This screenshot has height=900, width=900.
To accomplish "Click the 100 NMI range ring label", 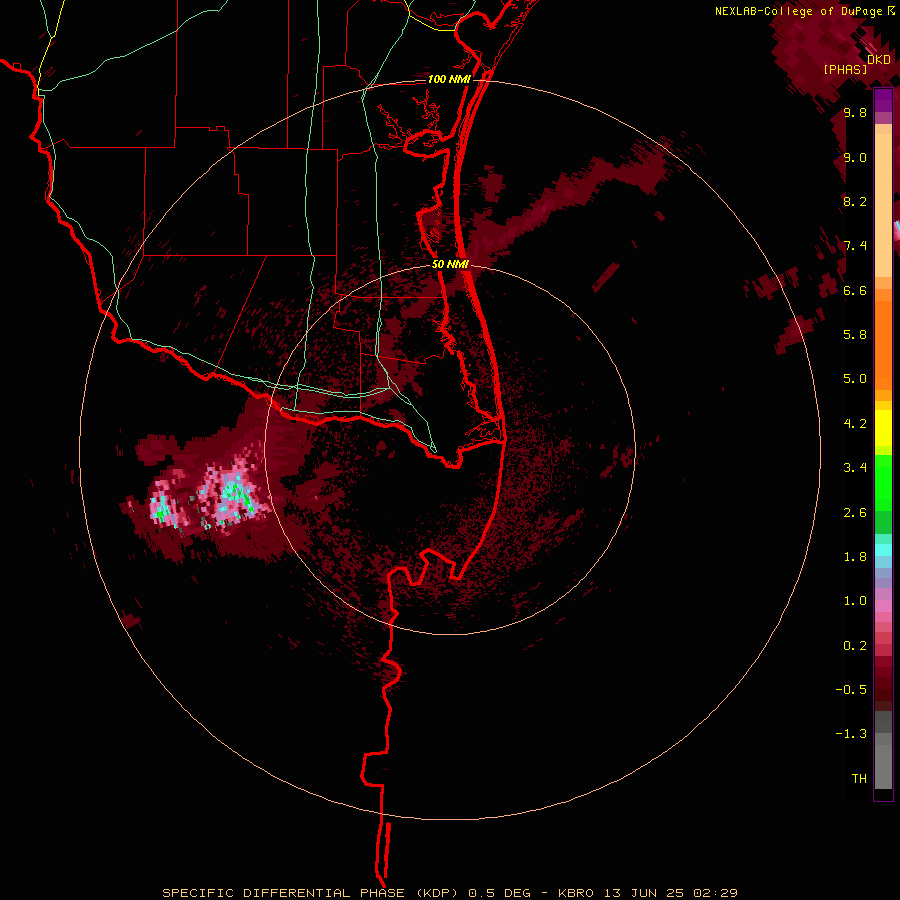I will click(449, 79).
